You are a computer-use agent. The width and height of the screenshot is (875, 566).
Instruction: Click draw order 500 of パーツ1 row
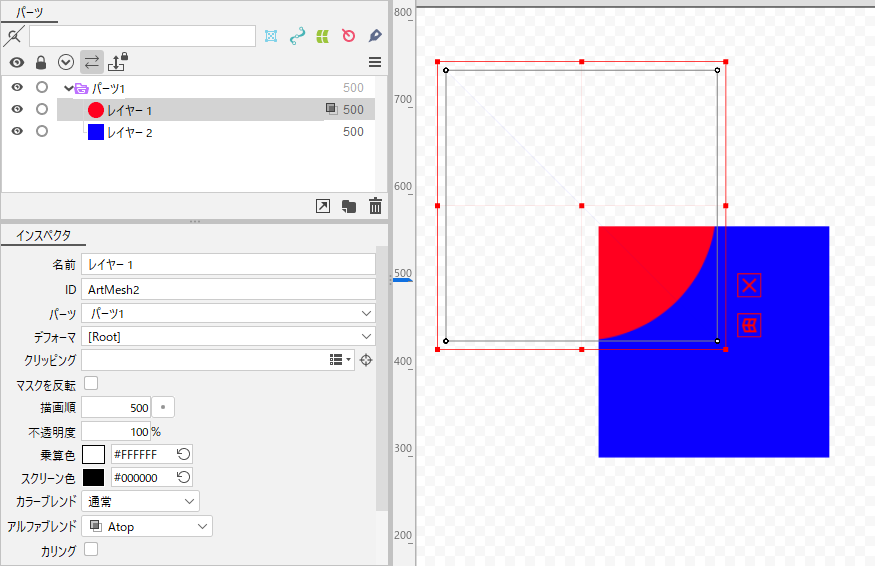[x=353, y=88]
